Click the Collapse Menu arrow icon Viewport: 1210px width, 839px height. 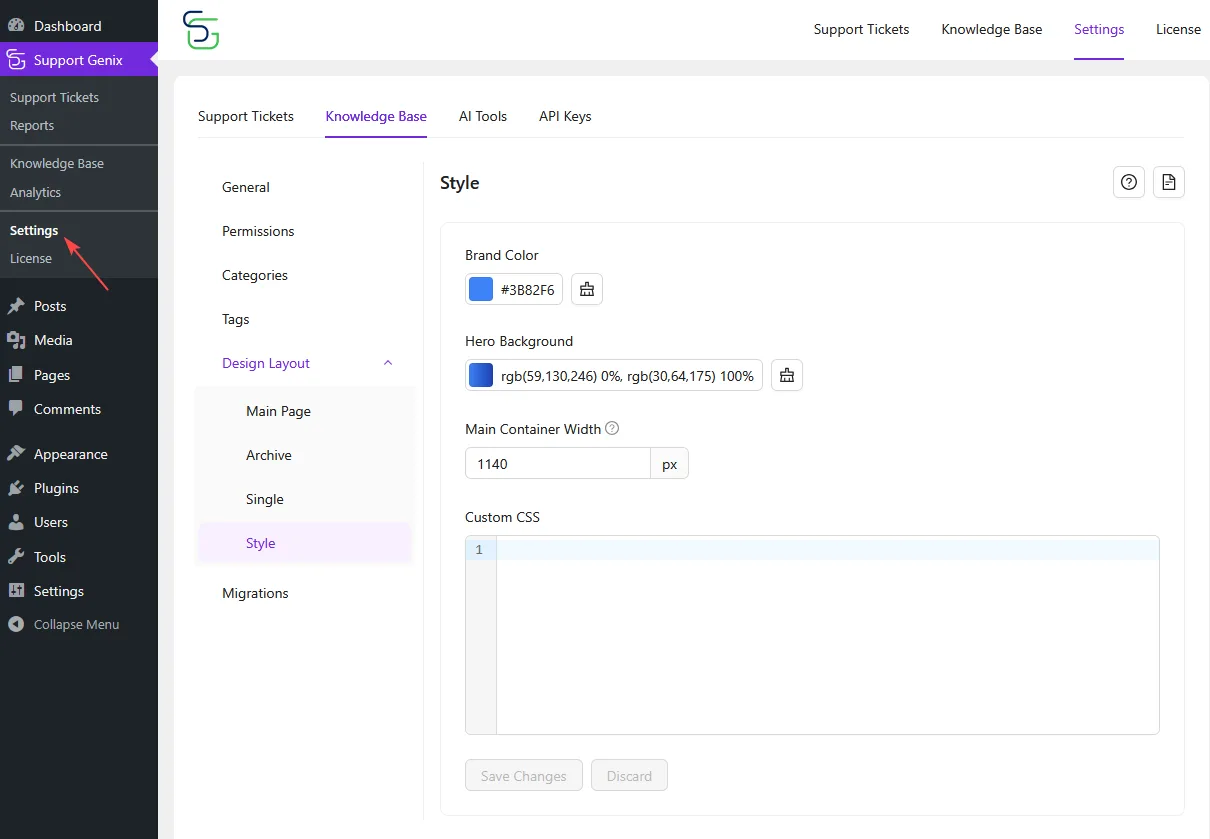click(x=15, y=624)
